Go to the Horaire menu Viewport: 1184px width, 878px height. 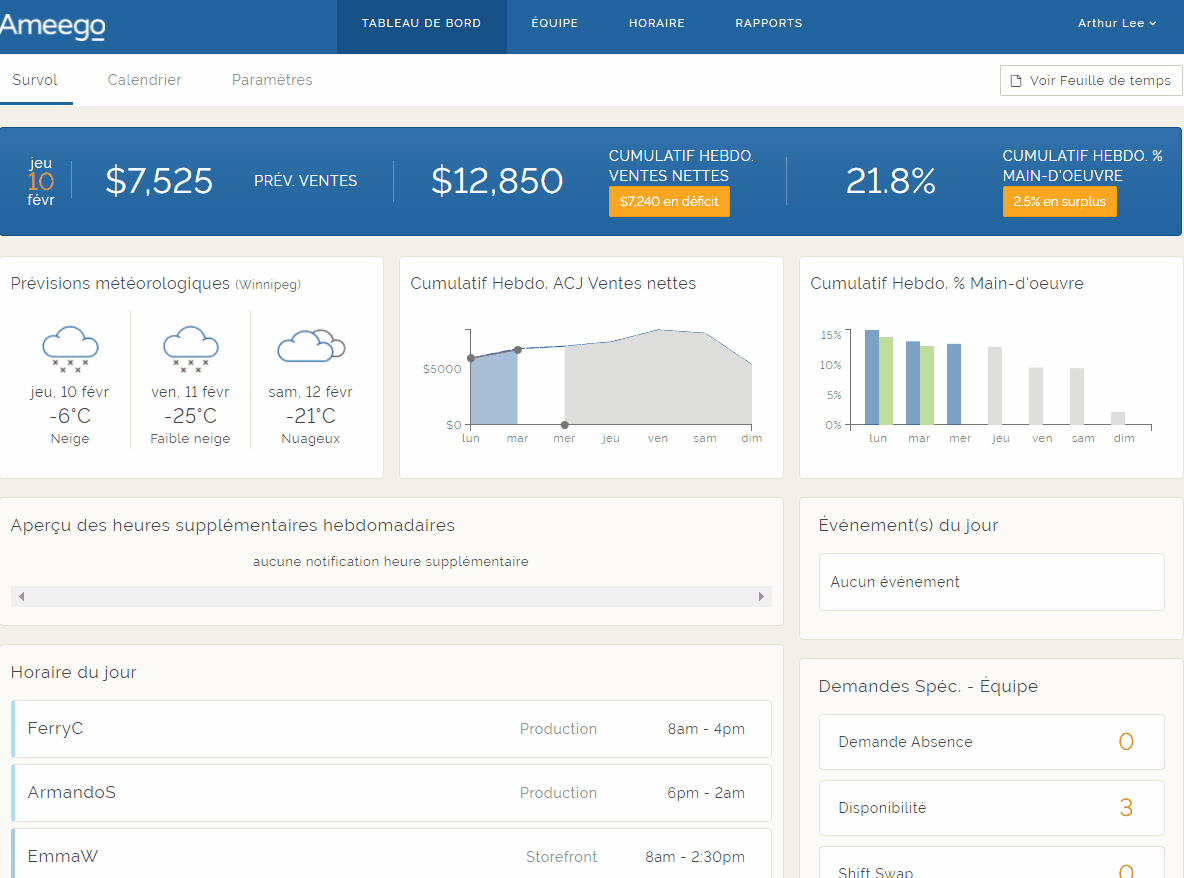coord(656,23)
